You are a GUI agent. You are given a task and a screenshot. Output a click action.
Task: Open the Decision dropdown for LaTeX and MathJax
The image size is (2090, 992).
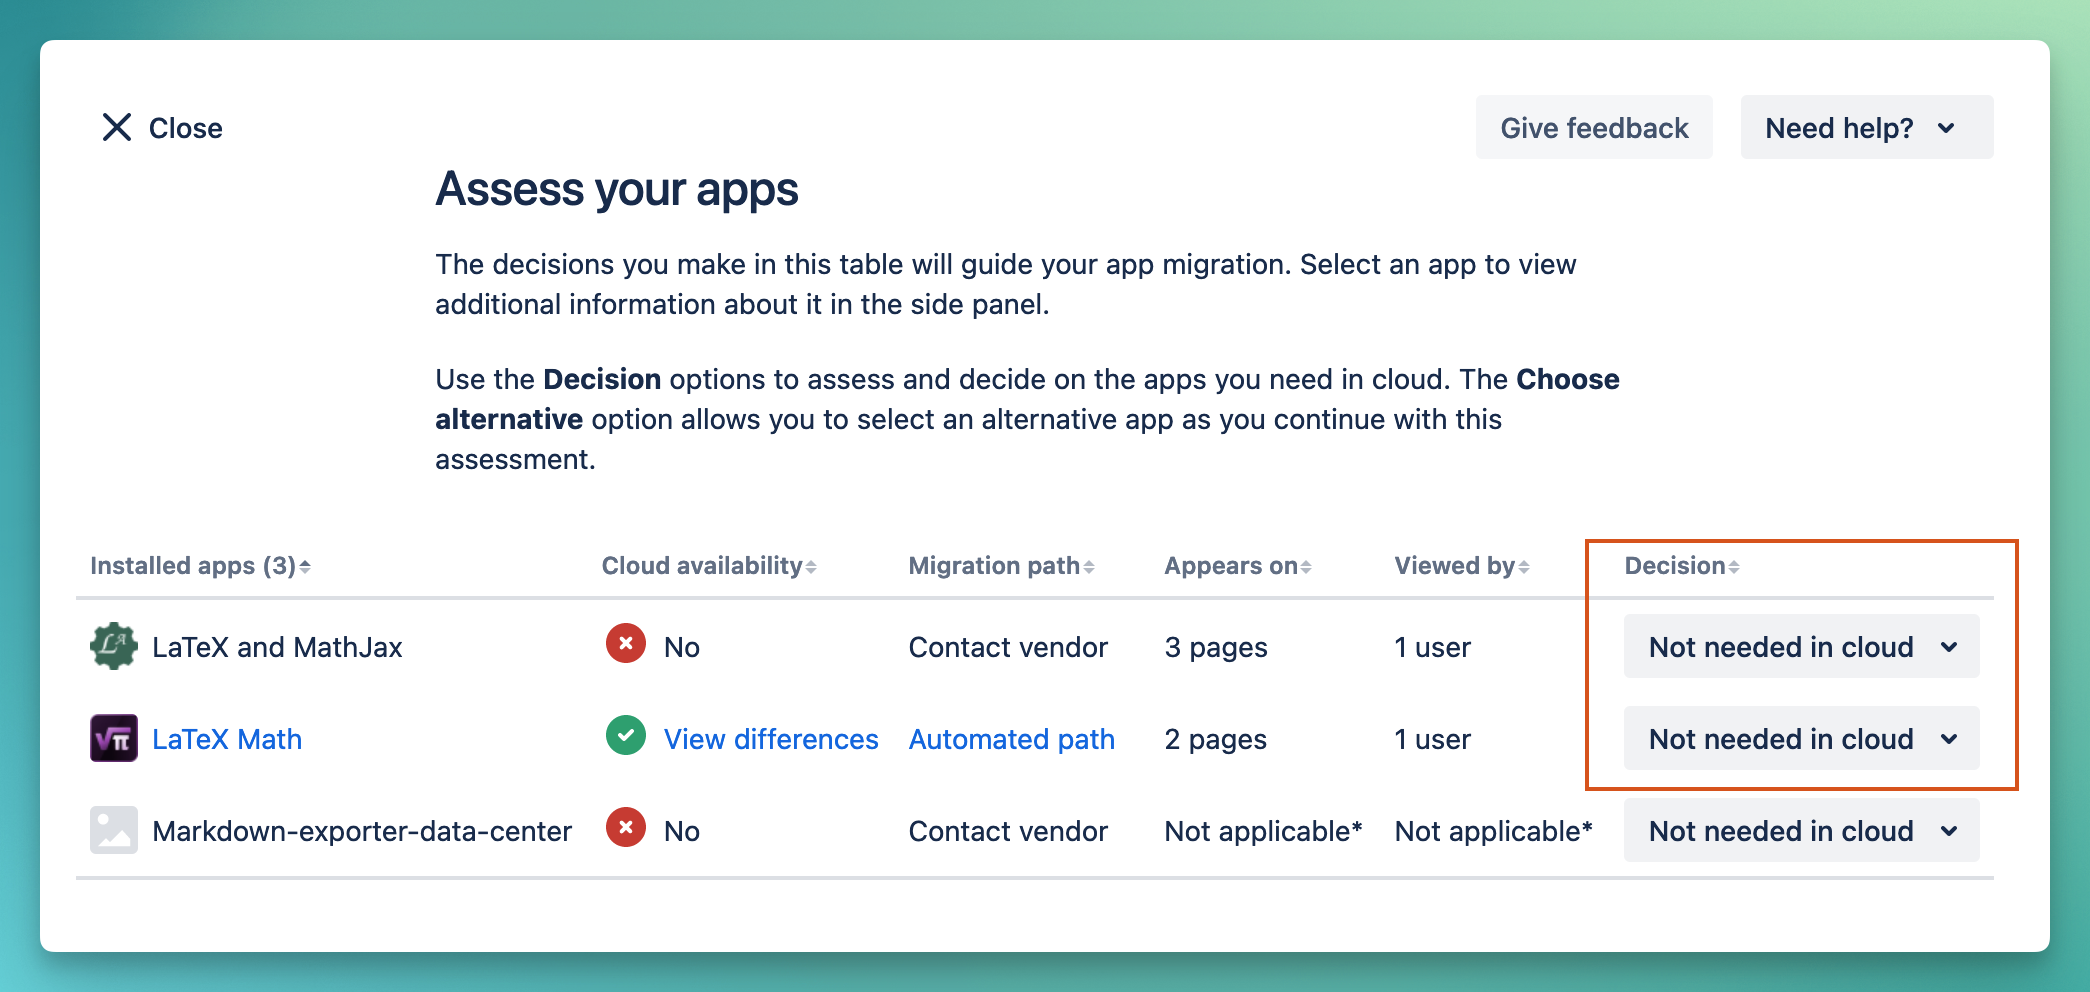pos(1800,646)
